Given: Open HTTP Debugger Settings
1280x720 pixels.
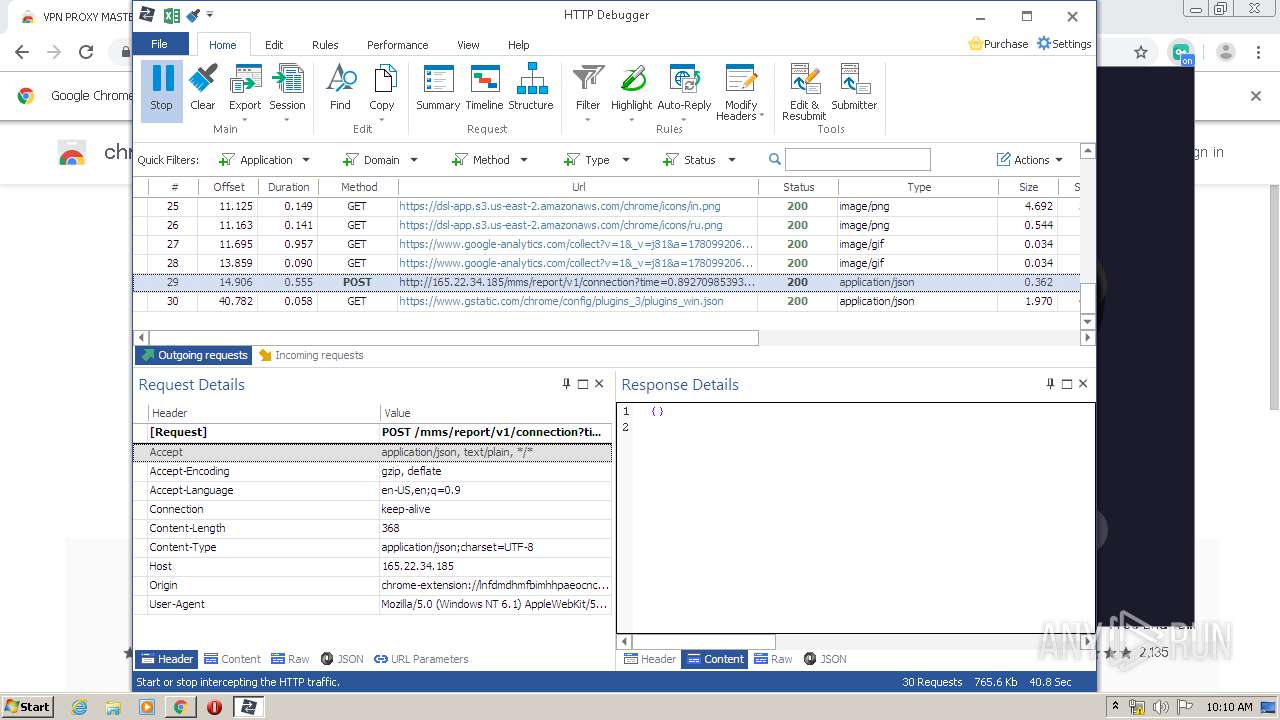Looking at the screenshot, I should click(1064, 44).
